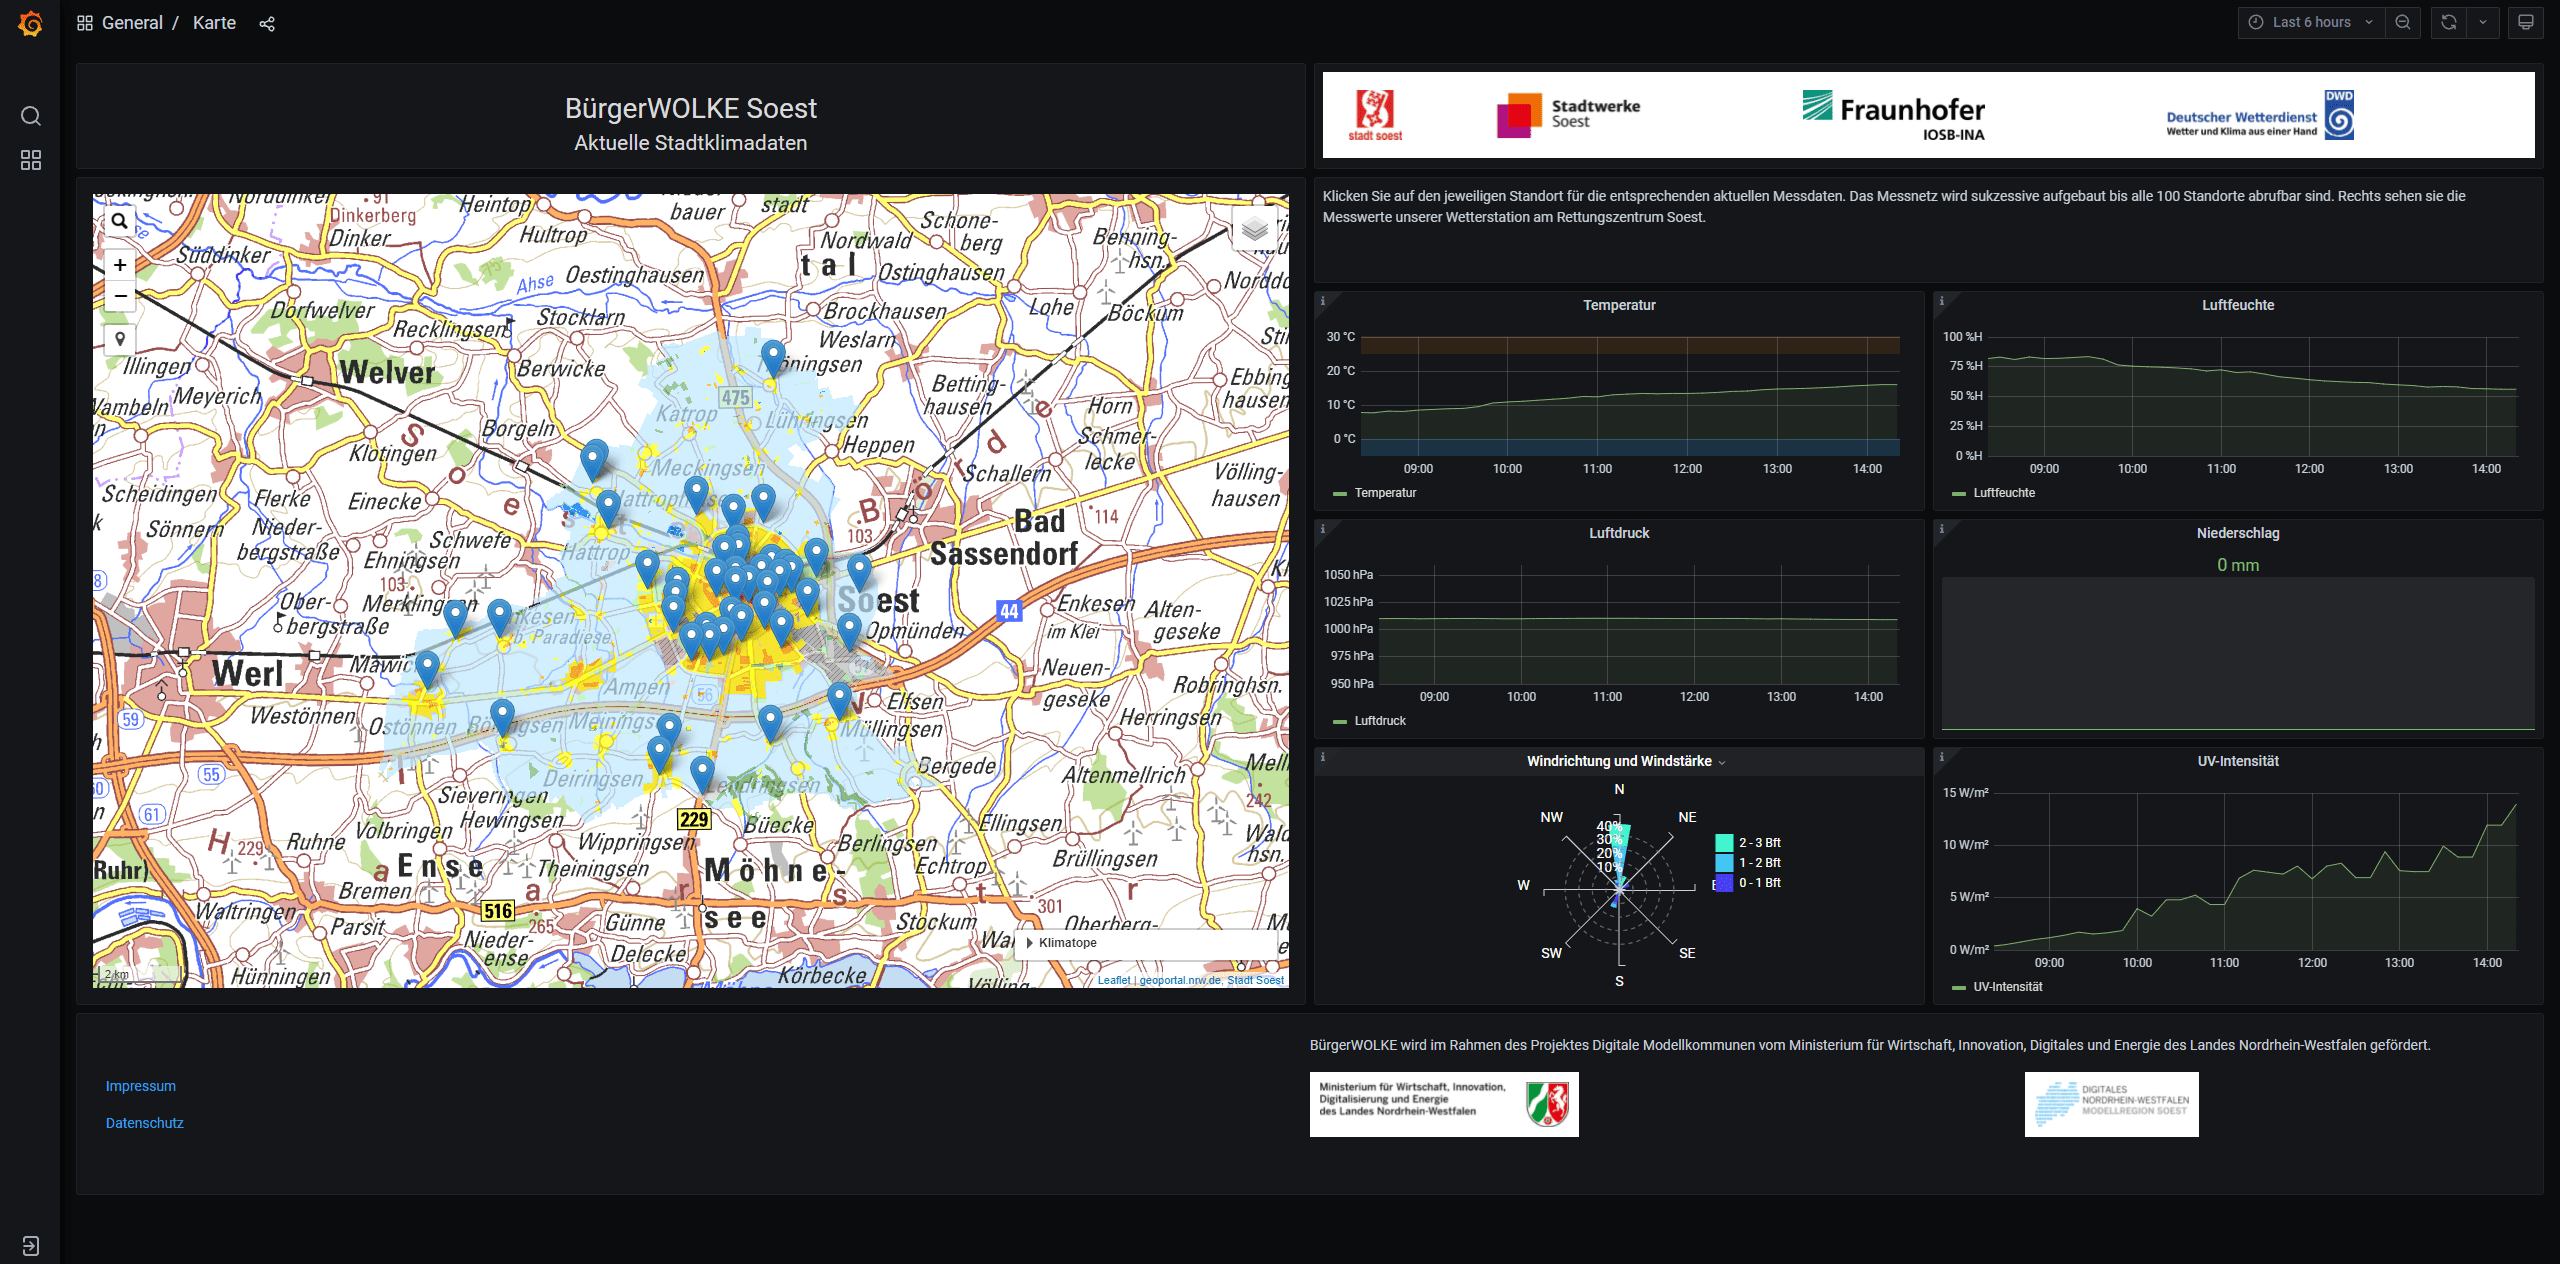Viewport: 2560px width, 1264px height.
Task: Open the General folder breadcrumb
Action: [x=132, y=23]
